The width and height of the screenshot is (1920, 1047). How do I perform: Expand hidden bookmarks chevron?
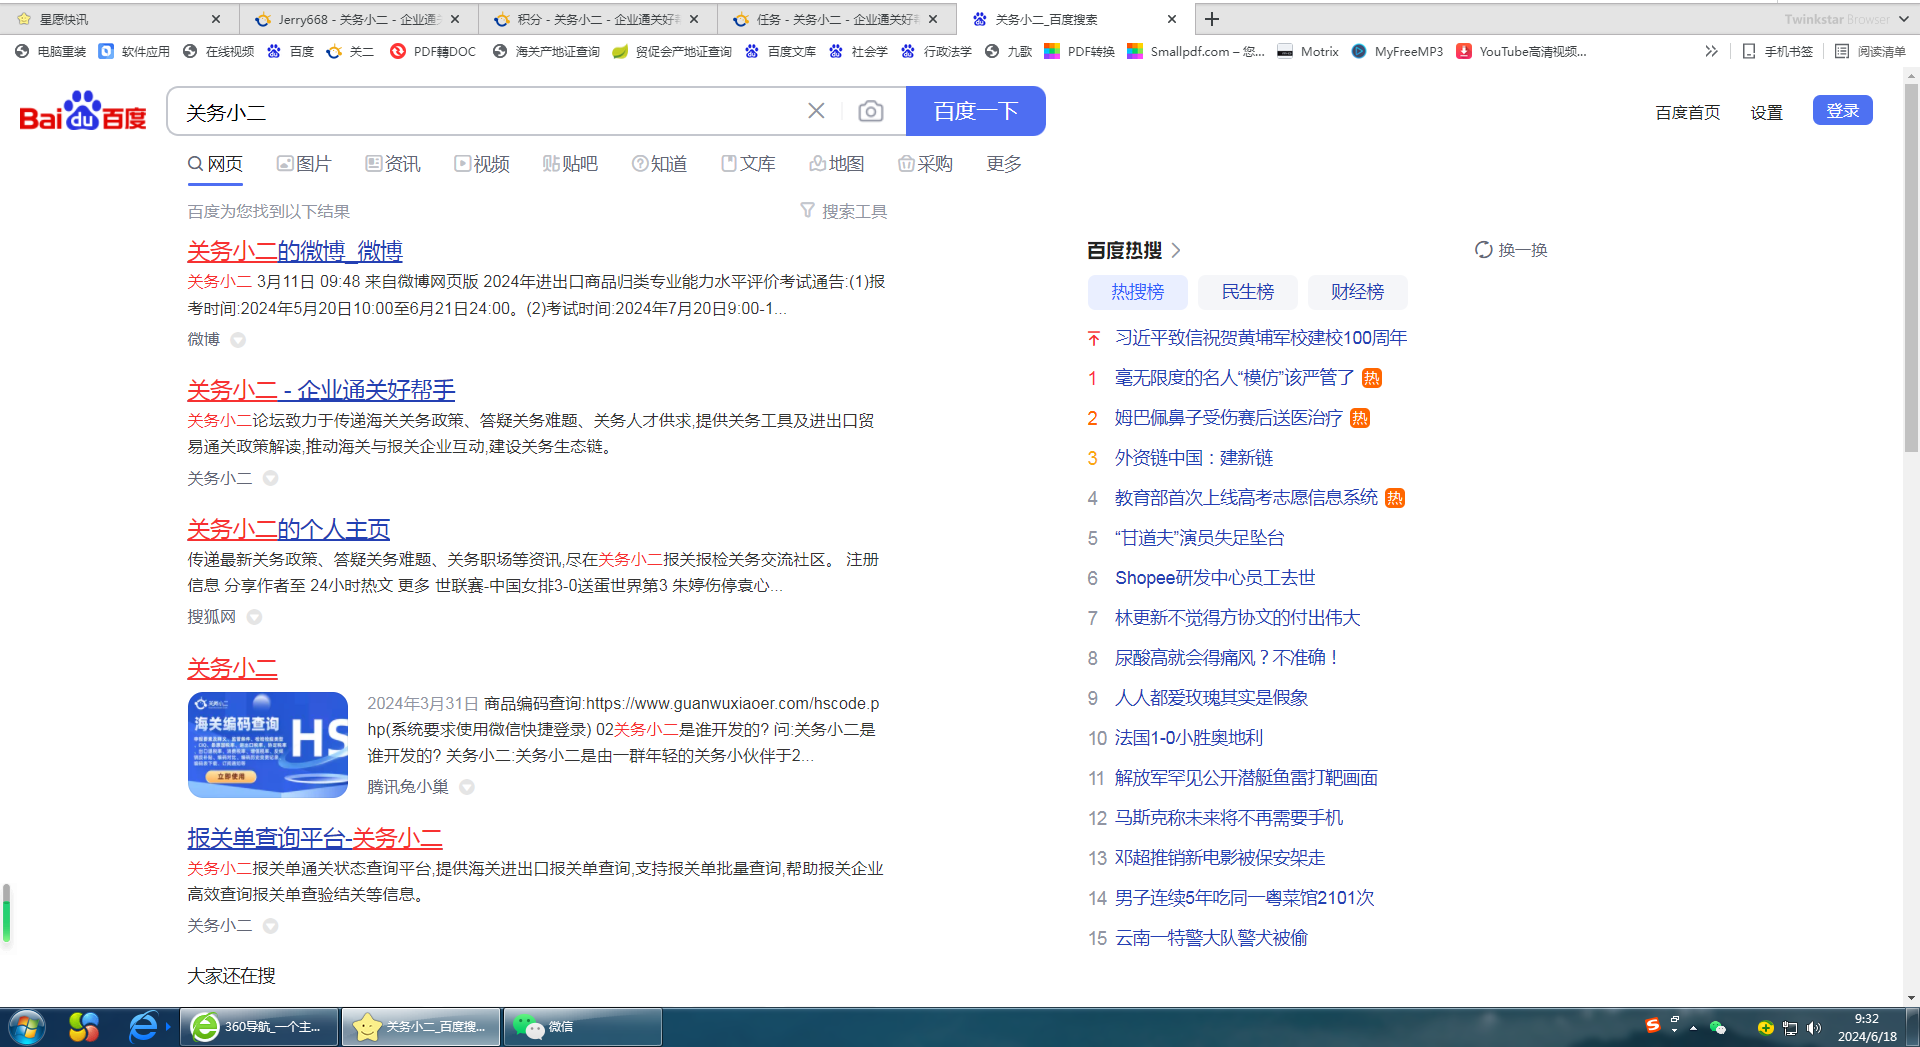(x=1711, y=51)
